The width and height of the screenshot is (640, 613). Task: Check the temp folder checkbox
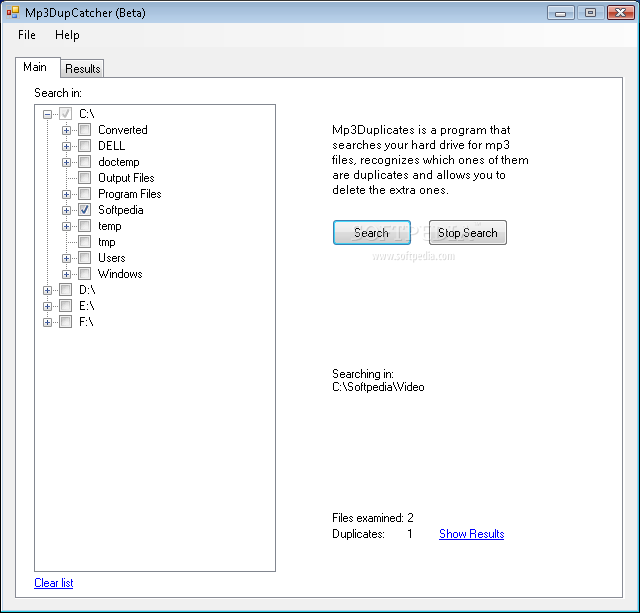coord(84,226)
